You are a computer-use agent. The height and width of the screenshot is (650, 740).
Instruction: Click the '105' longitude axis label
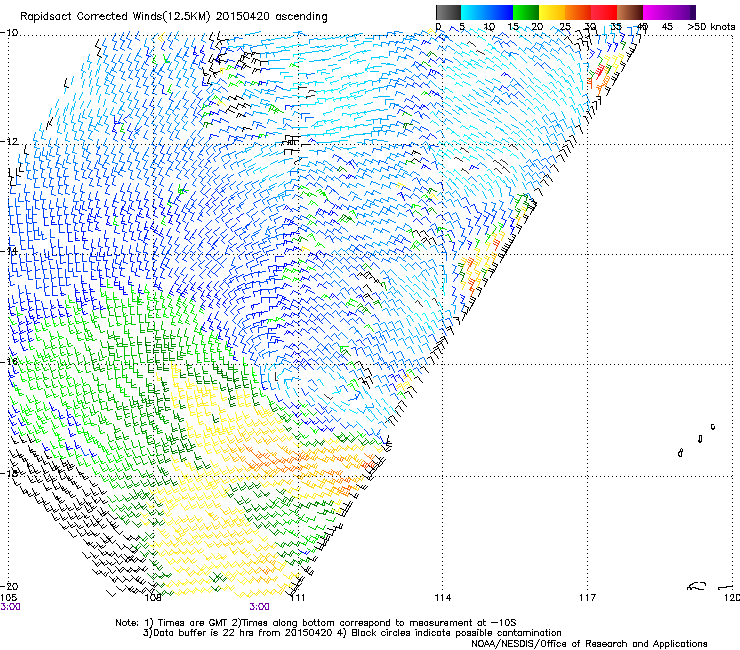(x=9, y=598)
